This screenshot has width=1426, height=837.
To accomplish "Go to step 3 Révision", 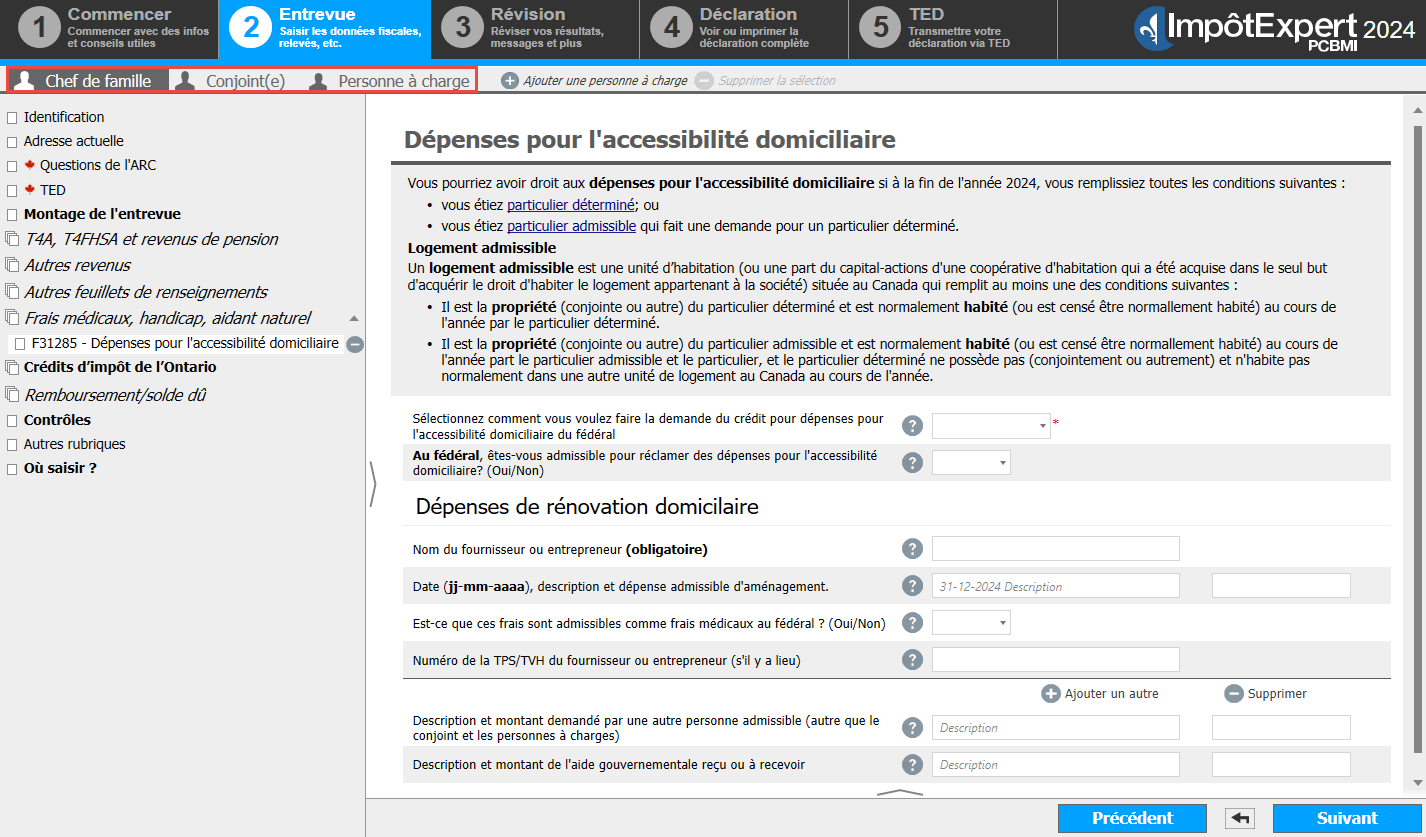I will pyautogui.click(x=535, y=29).
